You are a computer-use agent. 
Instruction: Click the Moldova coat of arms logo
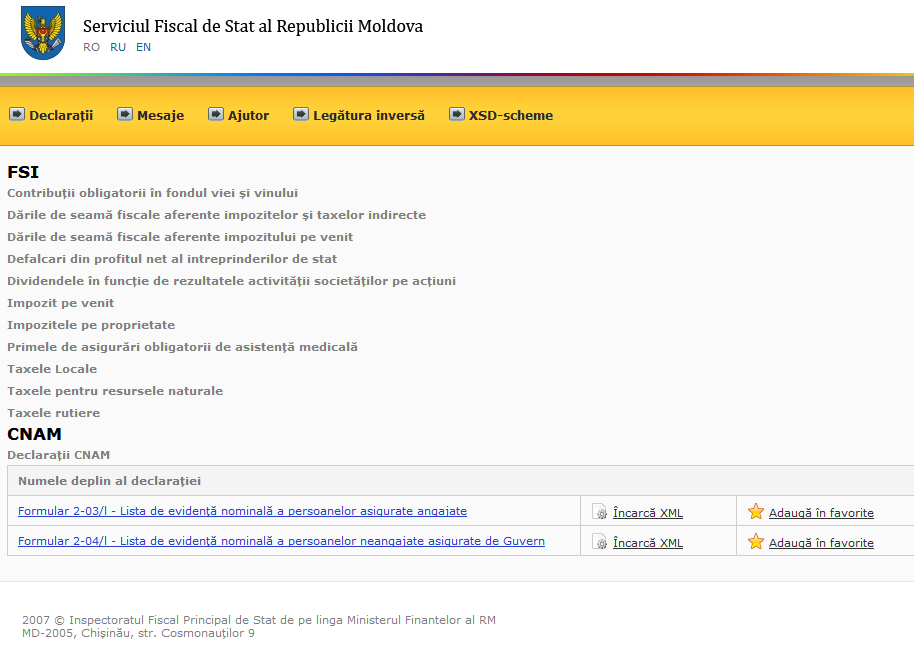[42, 33]
